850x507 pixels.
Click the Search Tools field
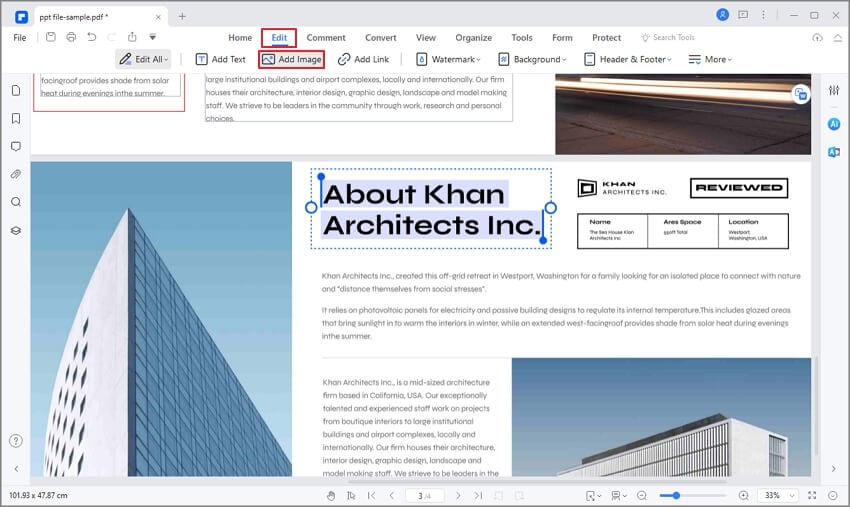click(668, 37)
